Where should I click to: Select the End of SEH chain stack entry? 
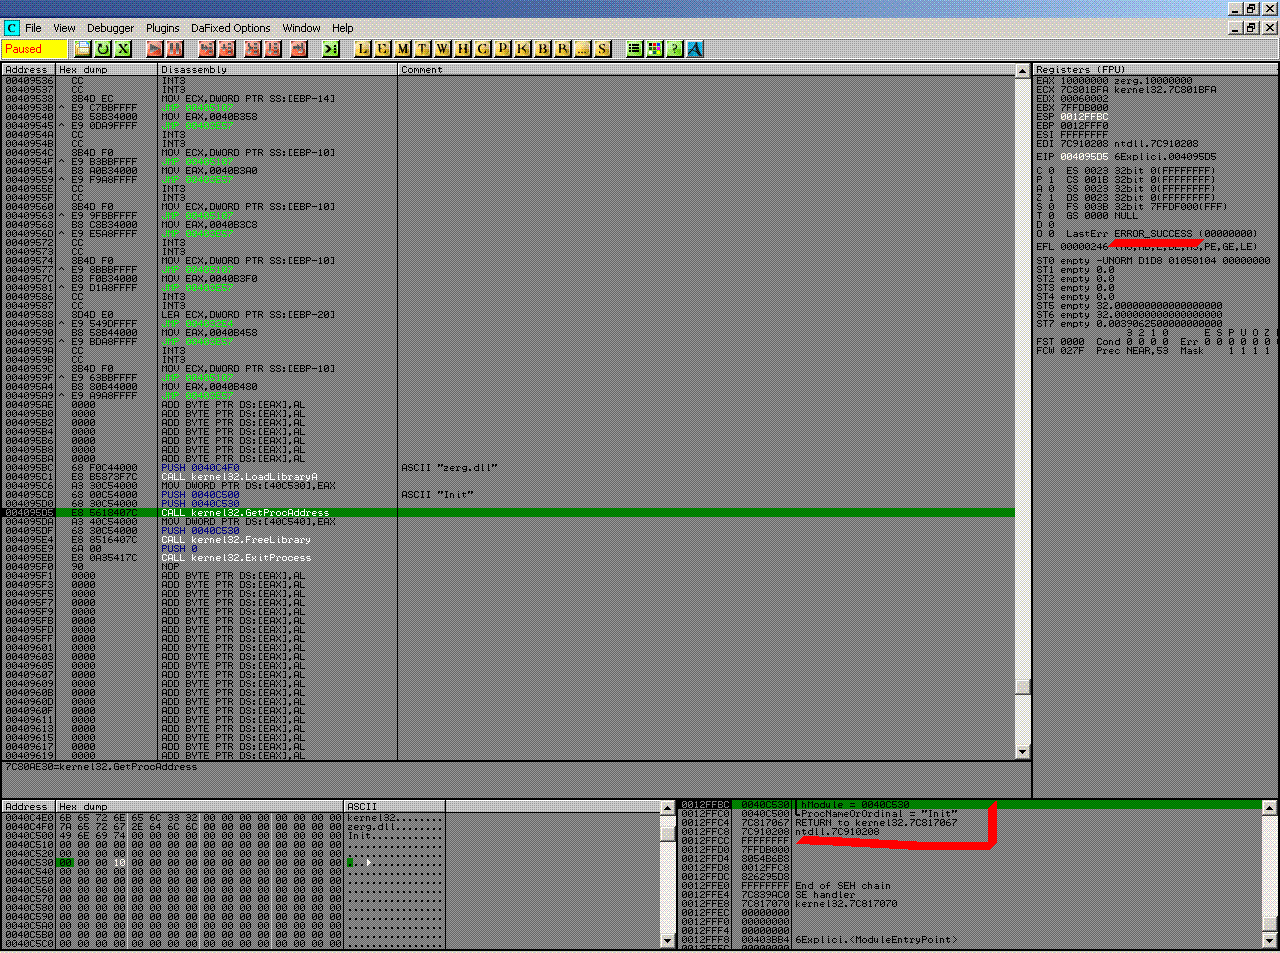tap(843, 886)
